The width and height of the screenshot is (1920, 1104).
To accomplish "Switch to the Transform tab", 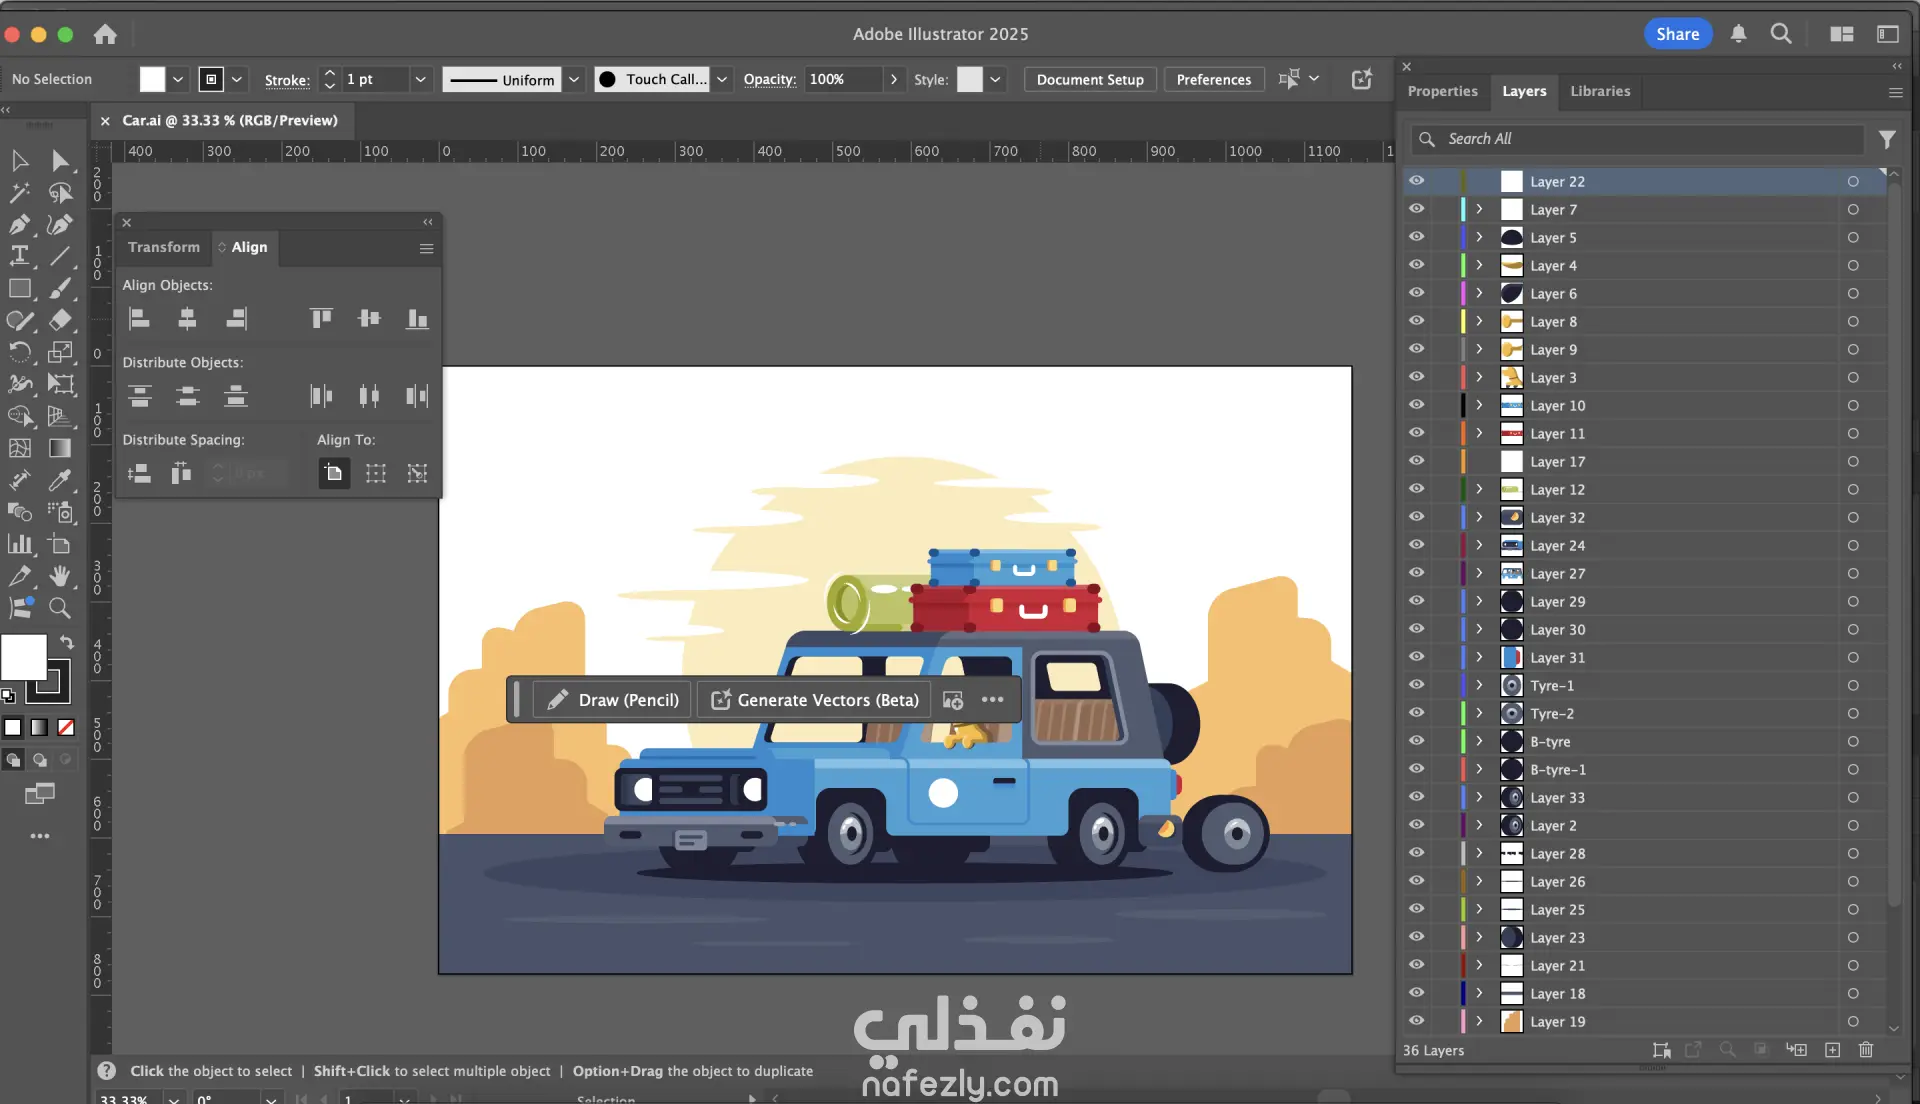I will (x=163, y=247).
